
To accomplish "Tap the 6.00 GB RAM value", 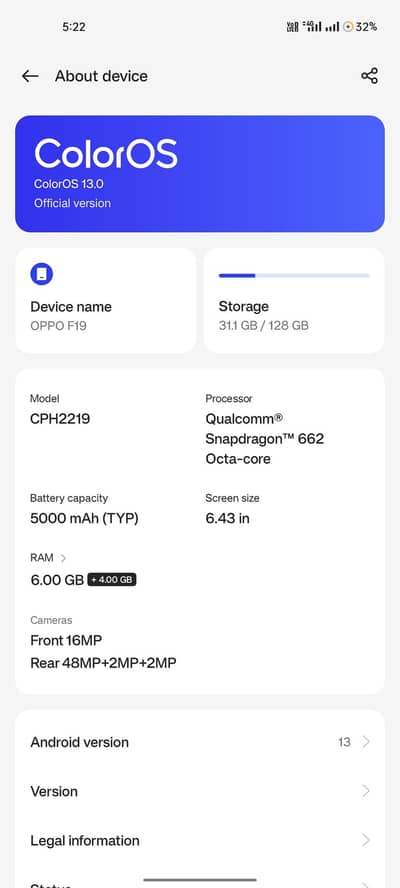I will pos(57,580).
